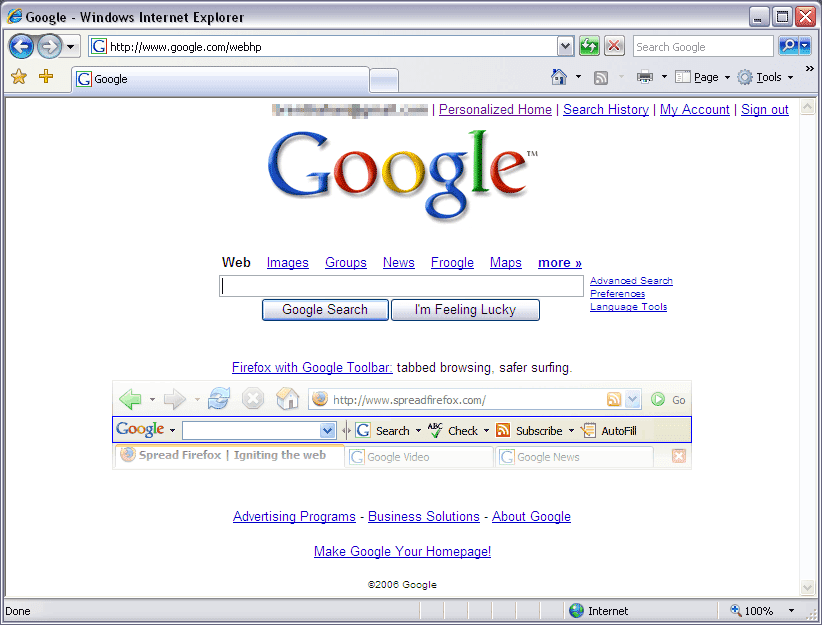Select the Google browser tab

tap(220, 79)
